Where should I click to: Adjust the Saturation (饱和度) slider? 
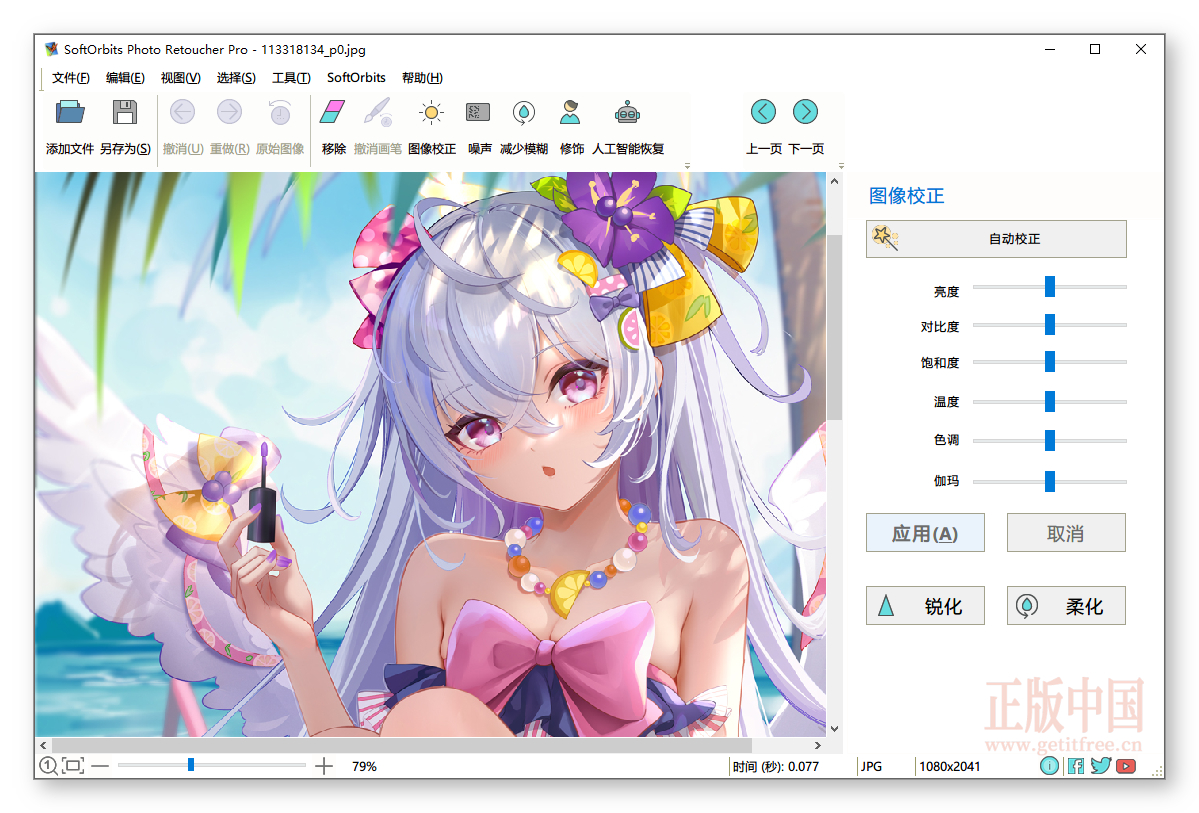tap(1050, 362)
